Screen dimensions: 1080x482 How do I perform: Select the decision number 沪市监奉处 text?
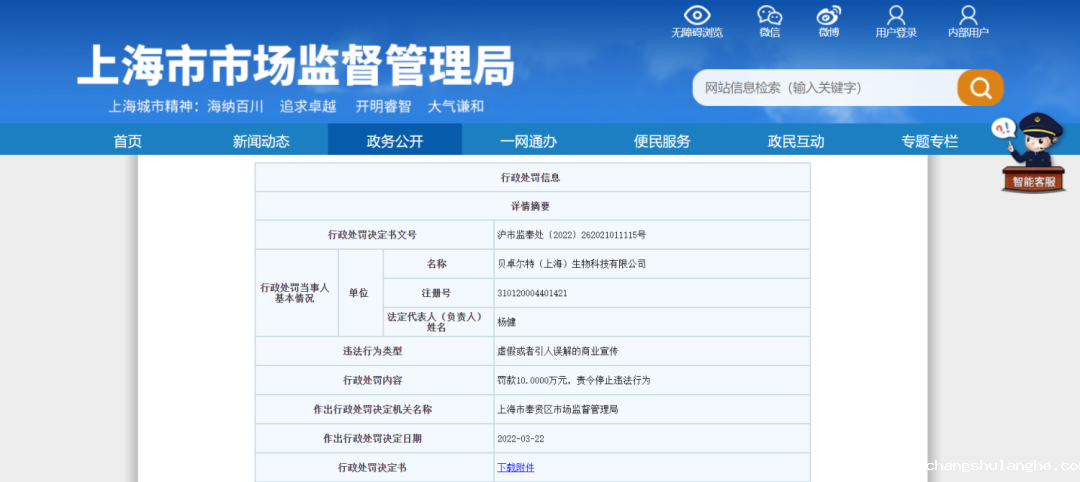click(571, 235)
